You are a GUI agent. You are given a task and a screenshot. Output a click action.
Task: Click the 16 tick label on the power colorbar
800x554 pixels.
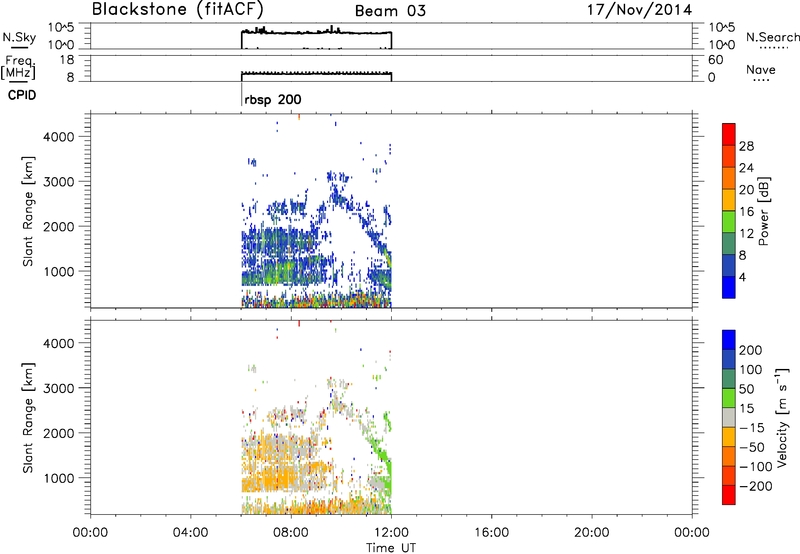tap(746, 212)
